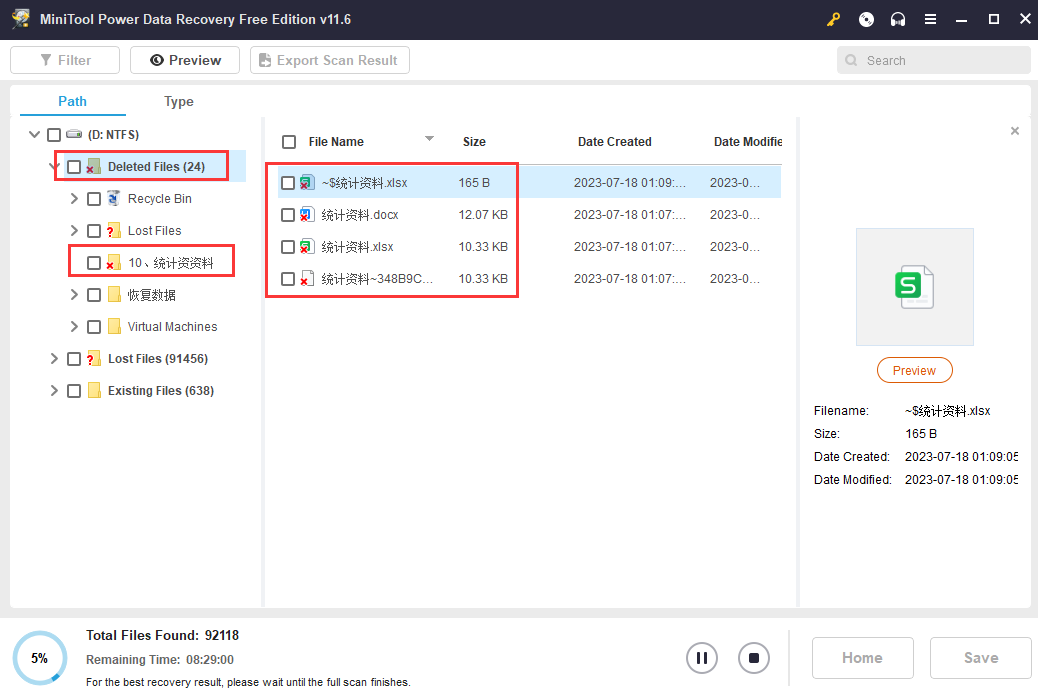Click the 10、统计资料 deleted folder icon

pos(113,262)
